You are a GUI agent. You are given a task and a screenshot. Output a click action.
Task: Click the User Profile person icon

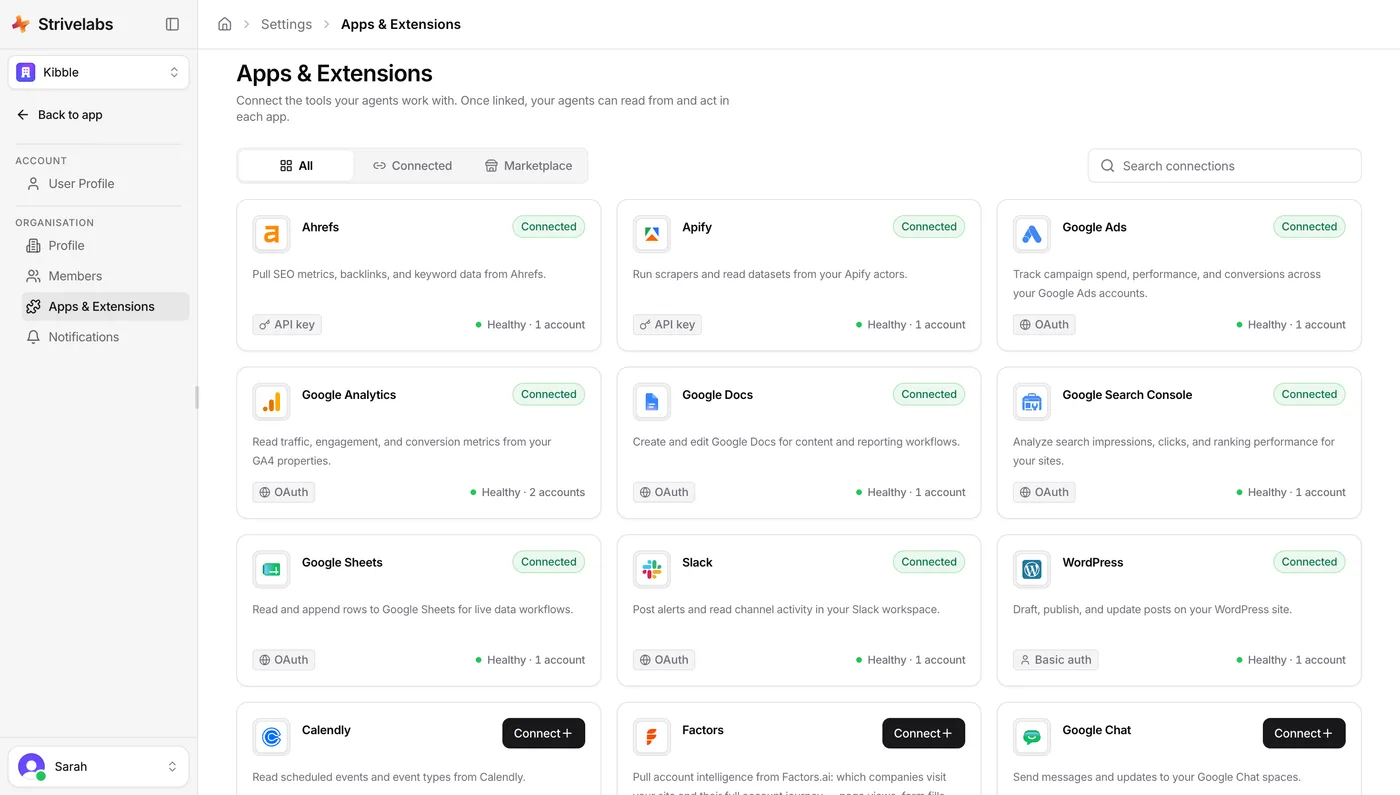pyautogui.click(x=33, y=184)
